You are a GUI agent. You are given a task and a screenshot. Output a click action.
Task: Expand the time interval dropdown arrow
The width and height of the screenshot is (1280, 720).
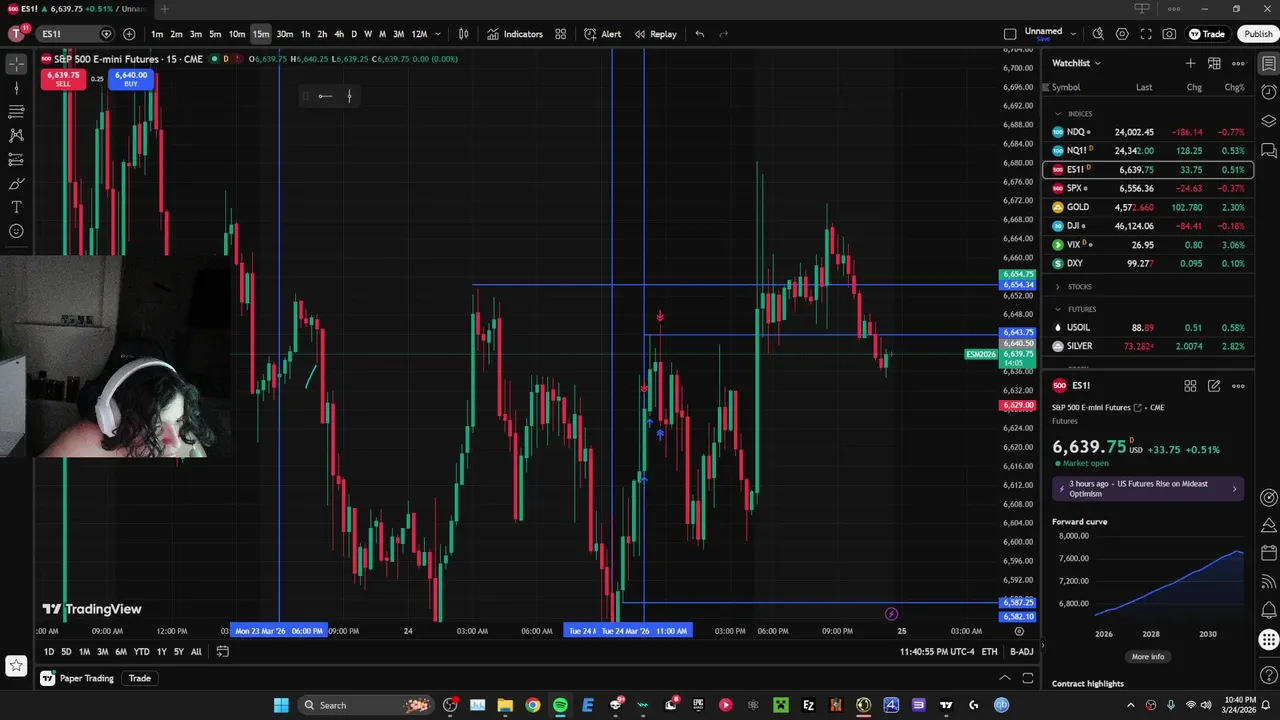point(438,34)
